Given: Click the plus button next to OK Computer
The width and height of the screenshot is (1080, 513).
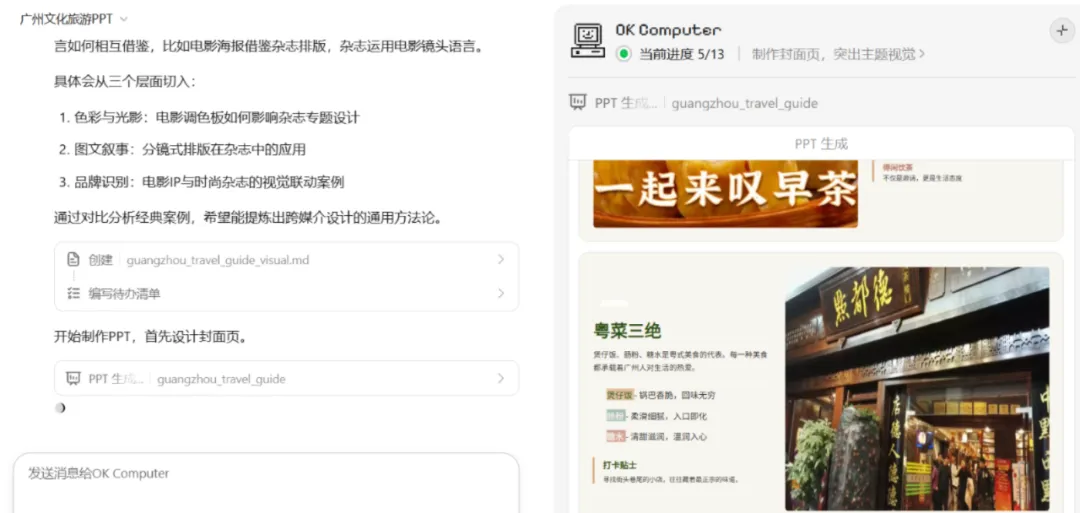Looking at the screenshot, I should (1061, 32).
